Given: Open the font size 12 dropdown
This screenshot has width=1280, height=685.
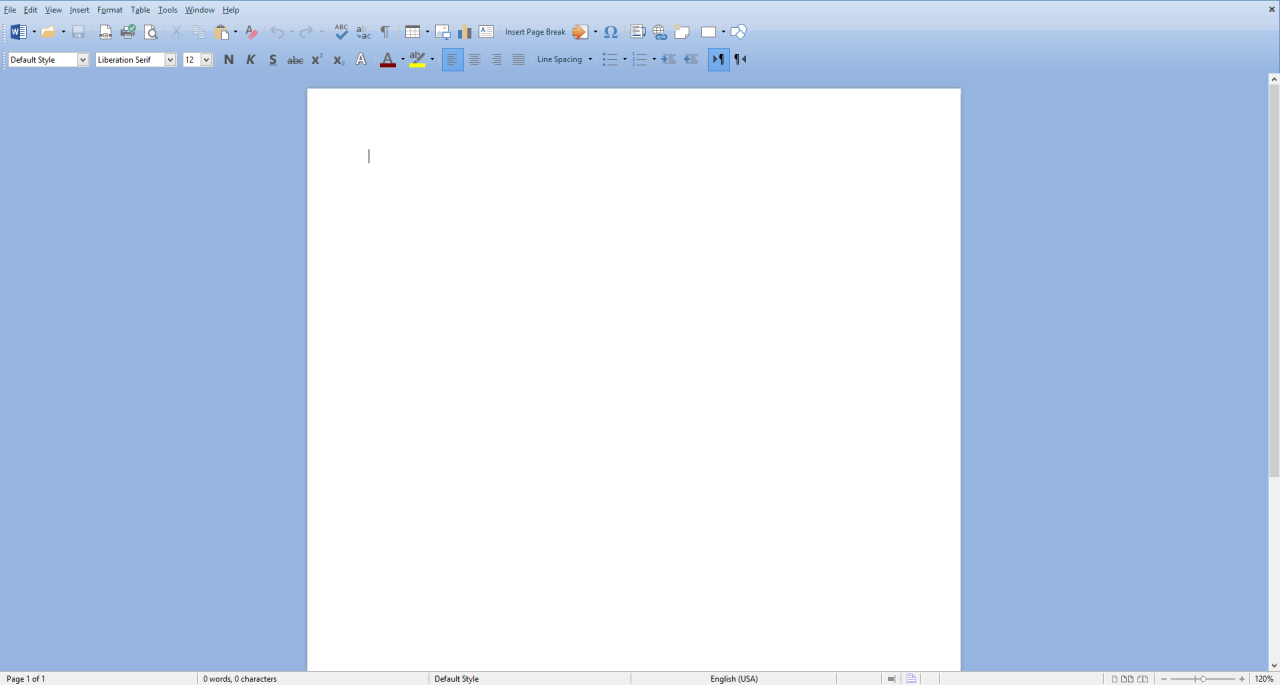Looking at the screenshot, I should click(x=207, y=60).
